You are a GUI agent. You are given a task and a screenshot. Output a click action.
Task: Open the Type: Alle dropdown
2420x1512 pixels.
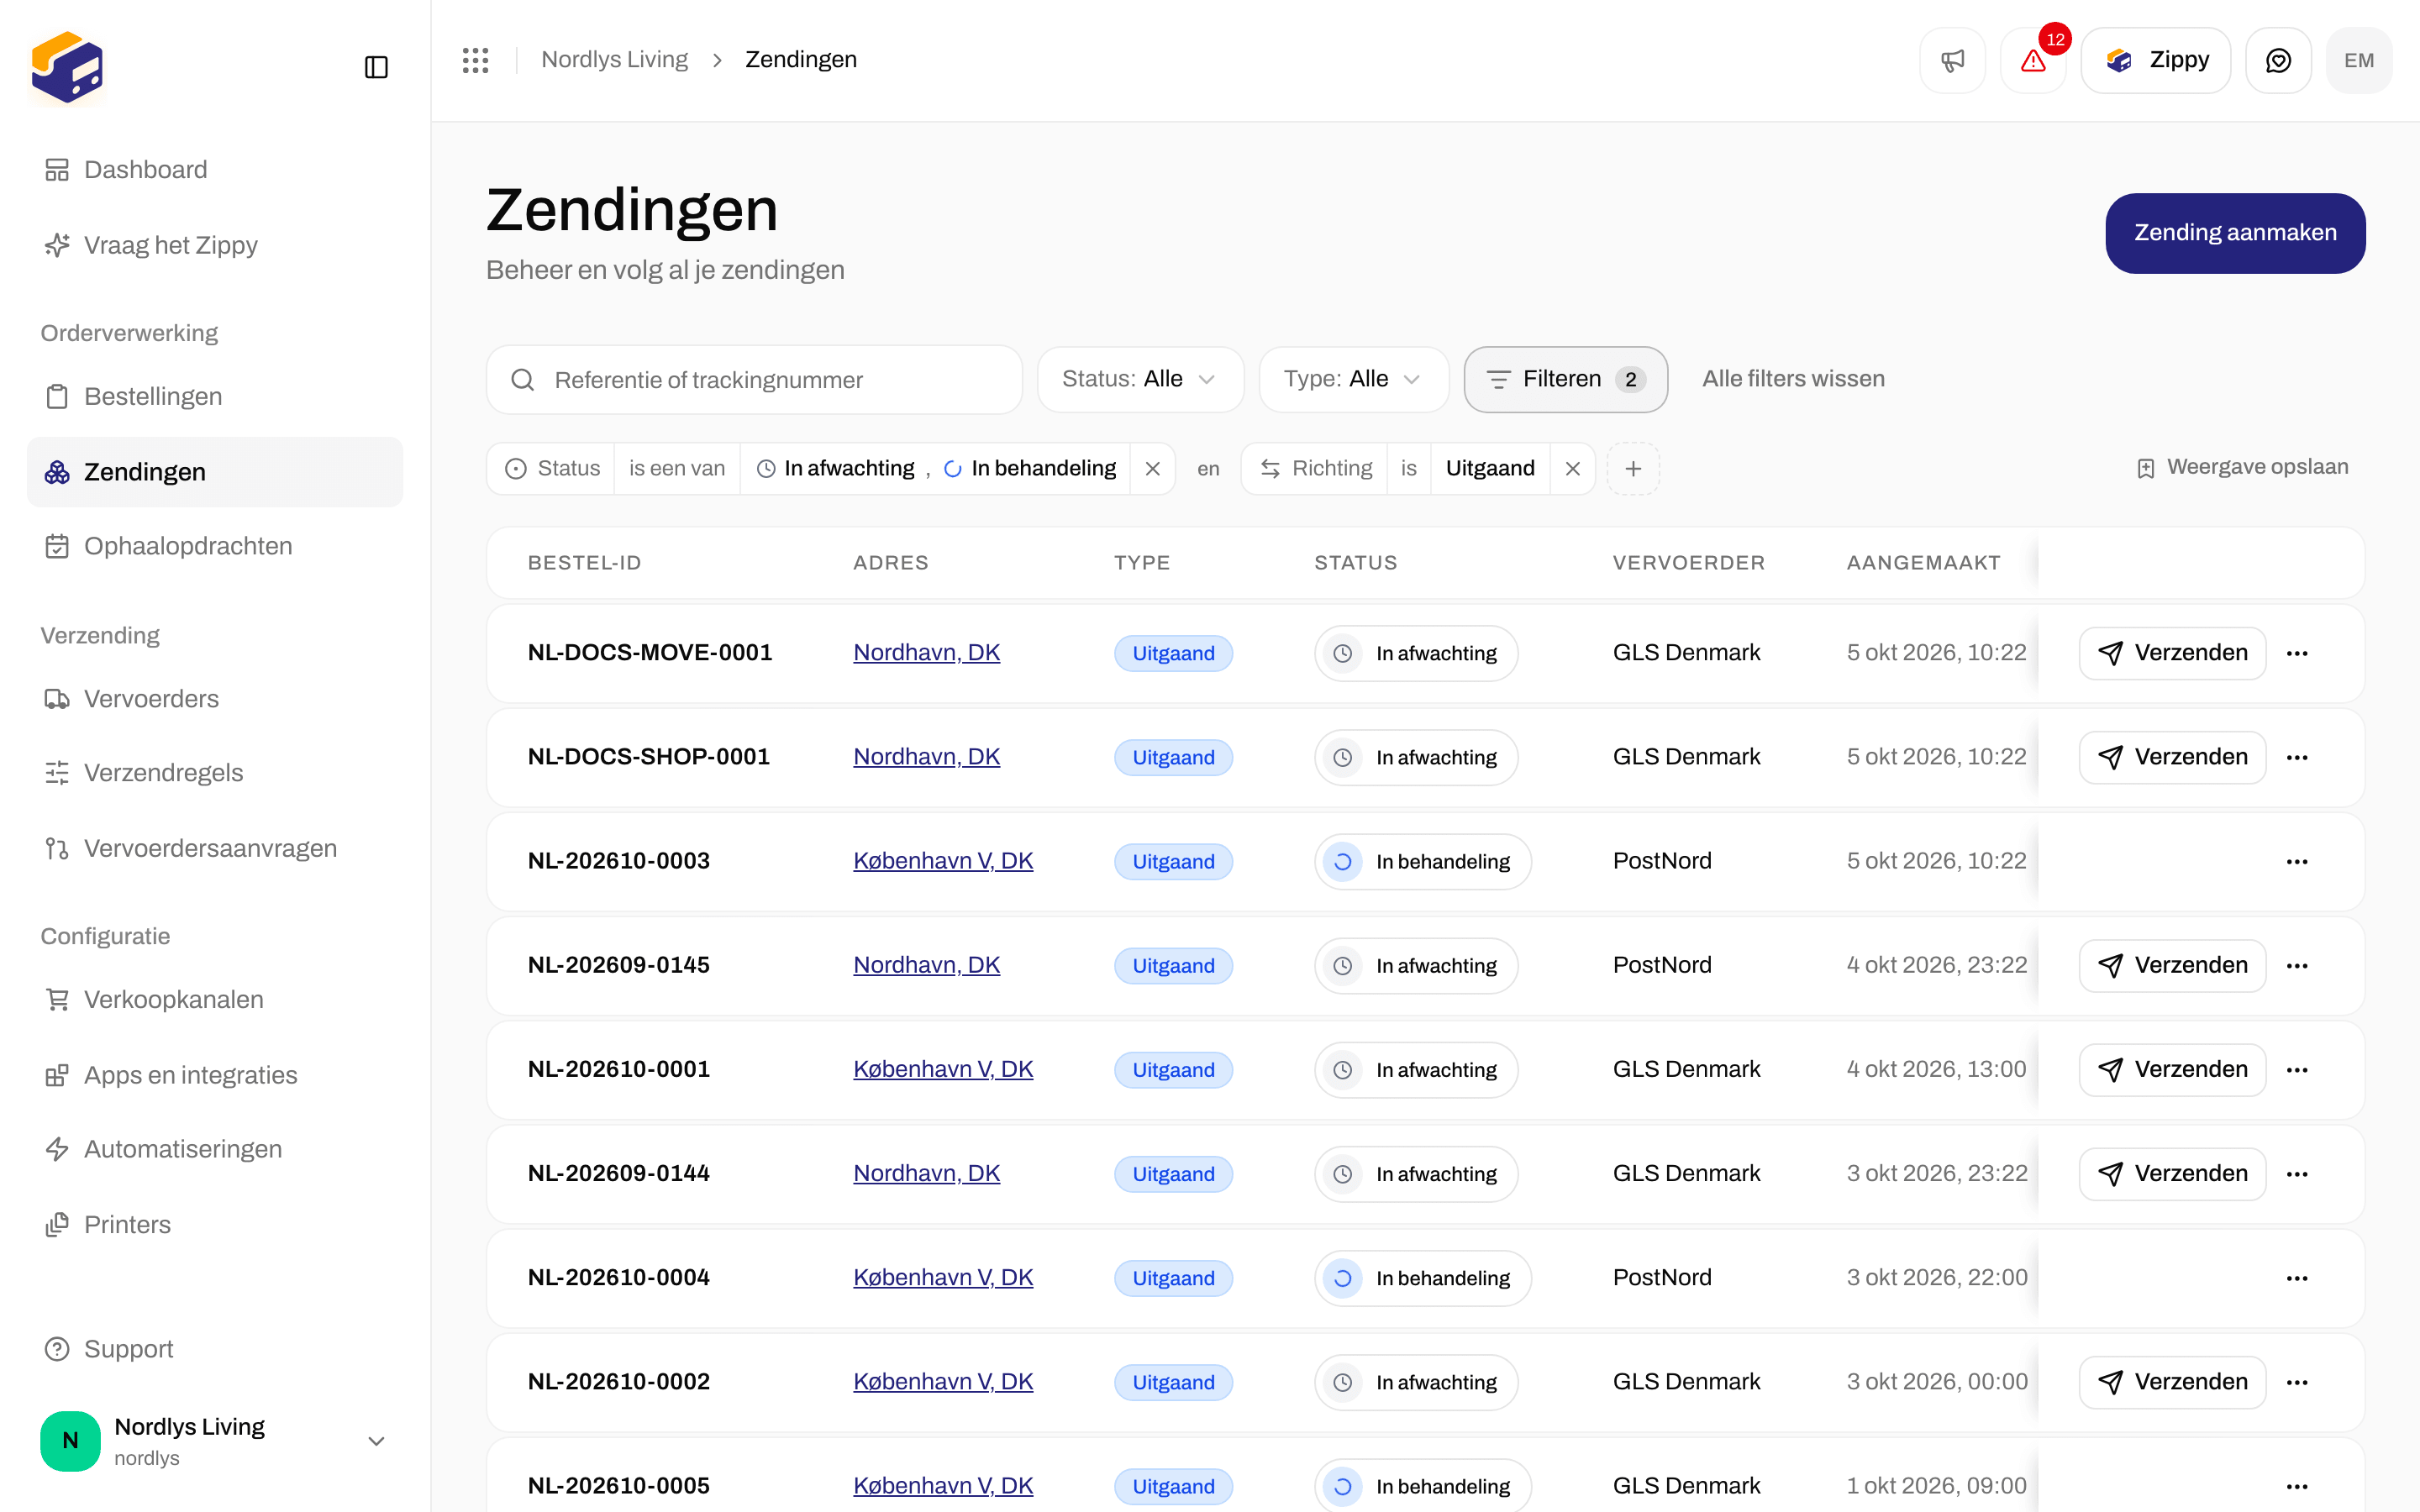[1353, 379]
